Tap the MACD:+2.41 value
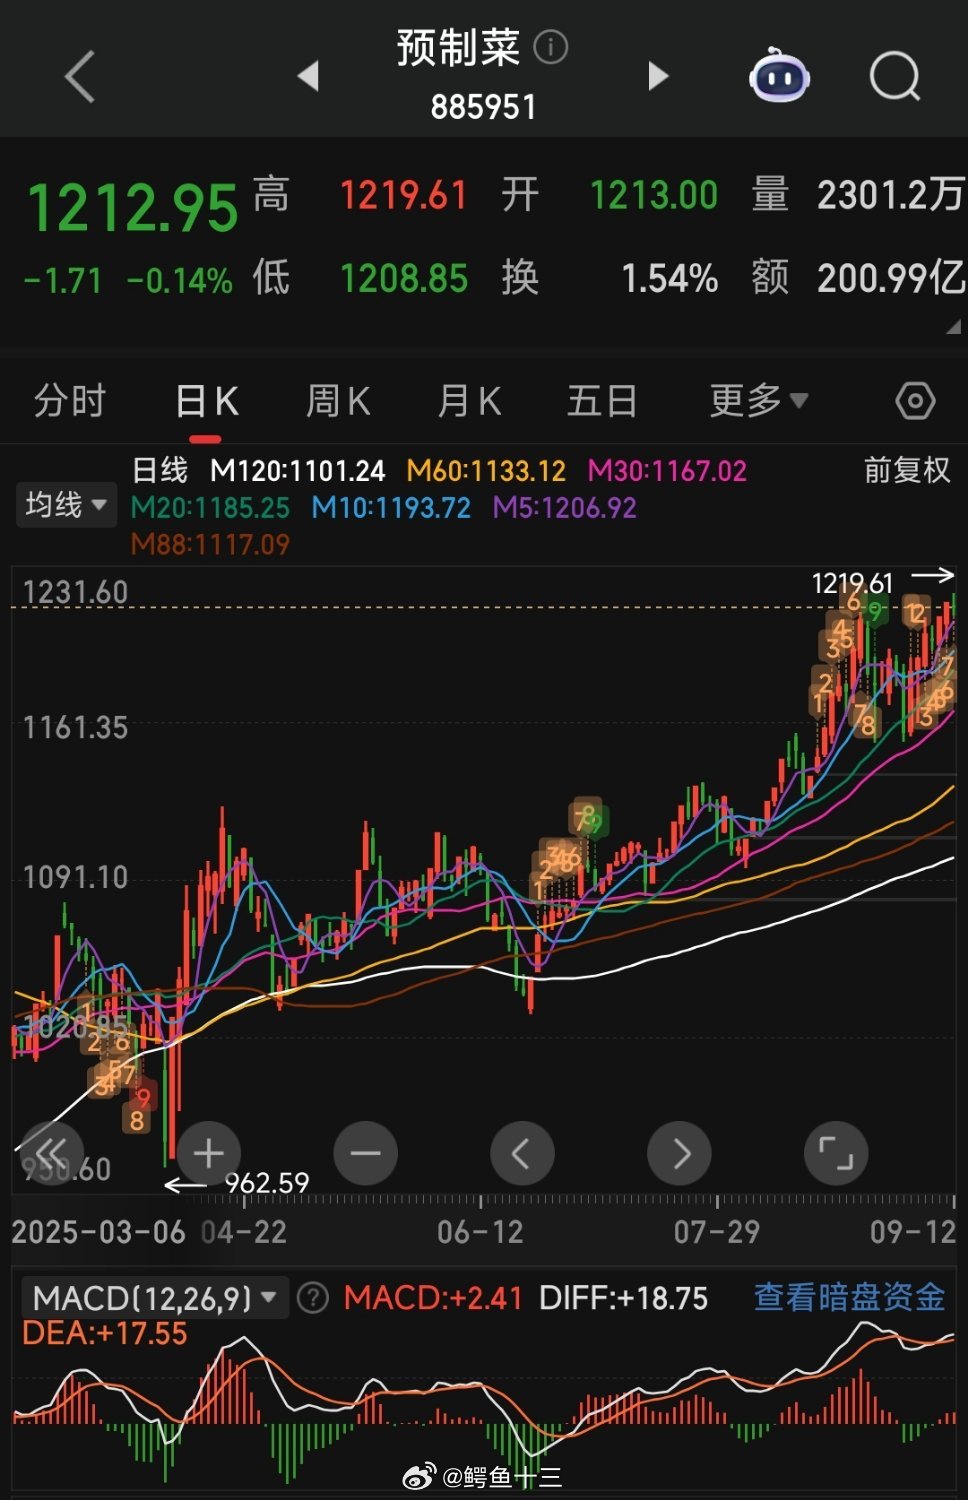 click(x=433, y=1298)
